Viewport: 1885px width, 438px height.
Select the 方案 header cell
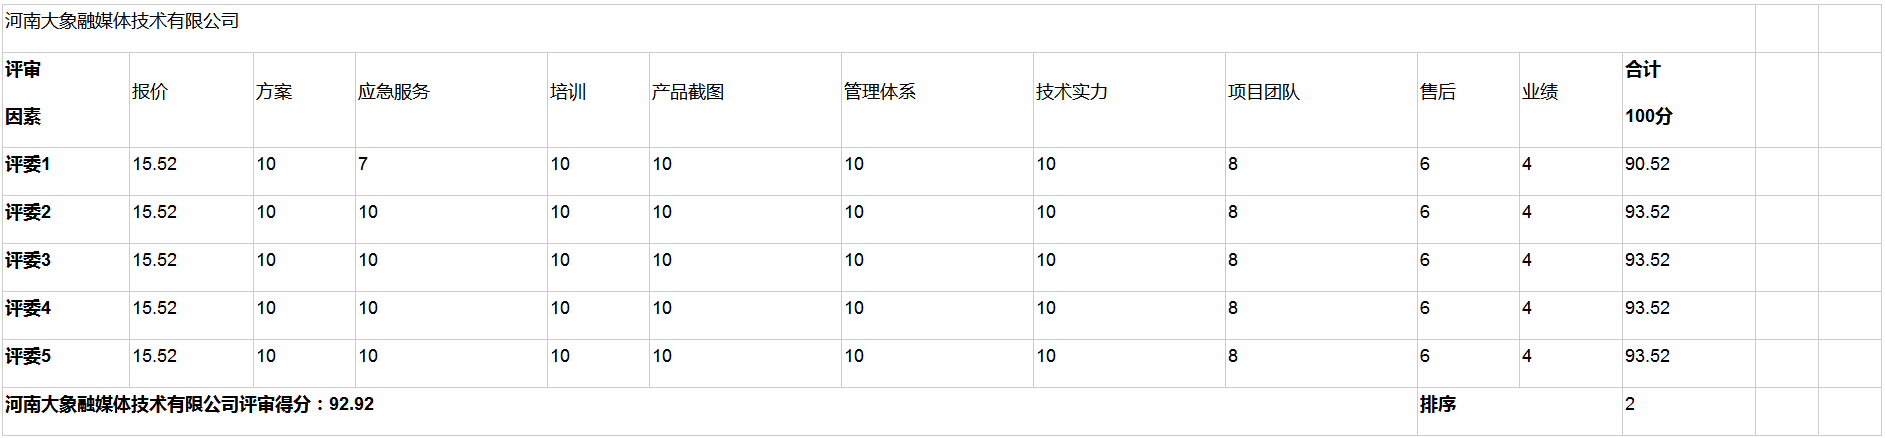tap(274, 92)
